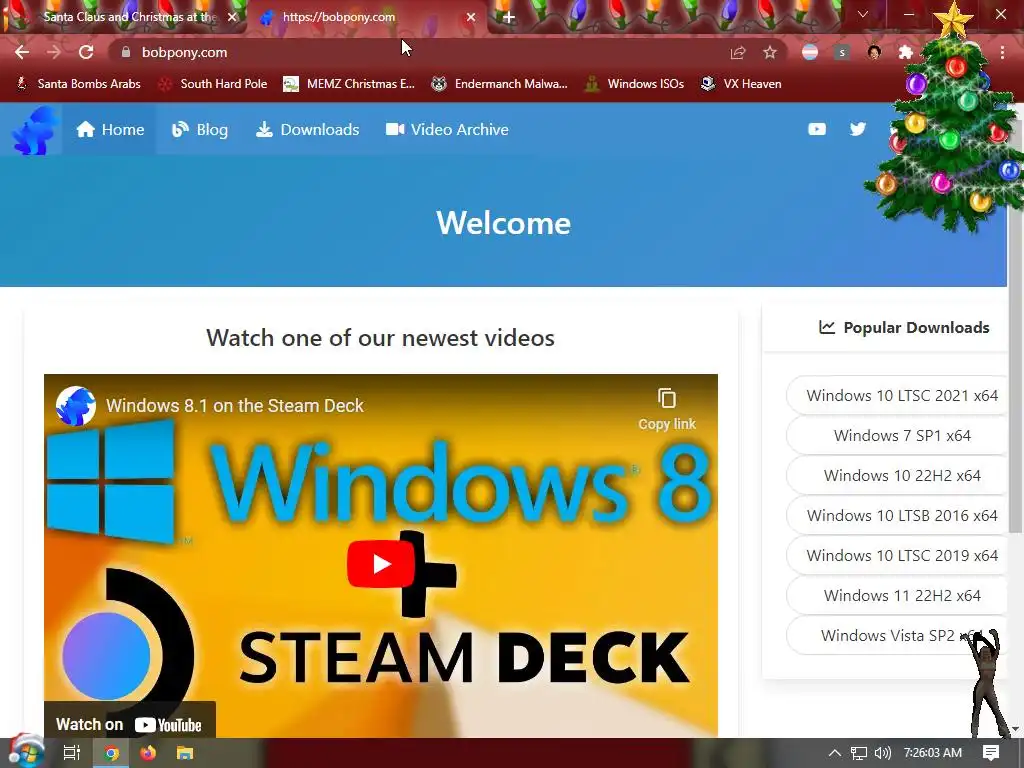Open the notification center icon
Screen dimensions: 1024x768
click(x=991, y=753)
